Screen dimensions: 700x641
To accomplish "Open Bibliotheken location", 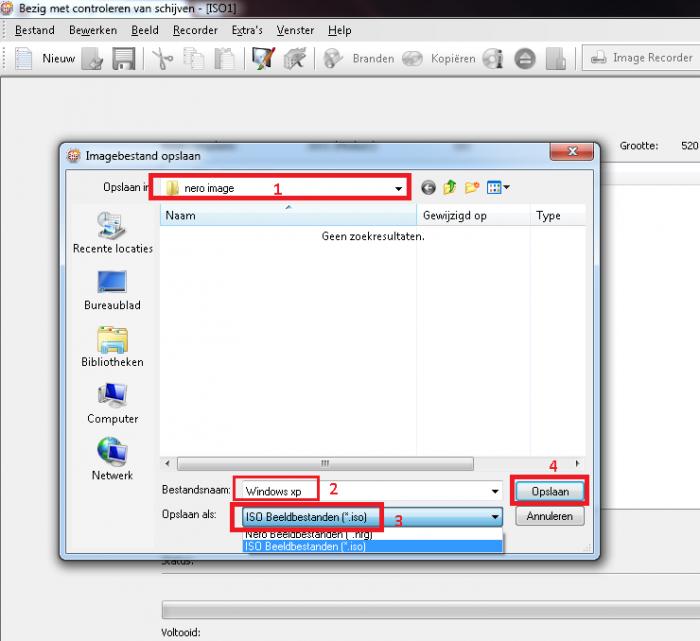I will [x=112, y=347].
